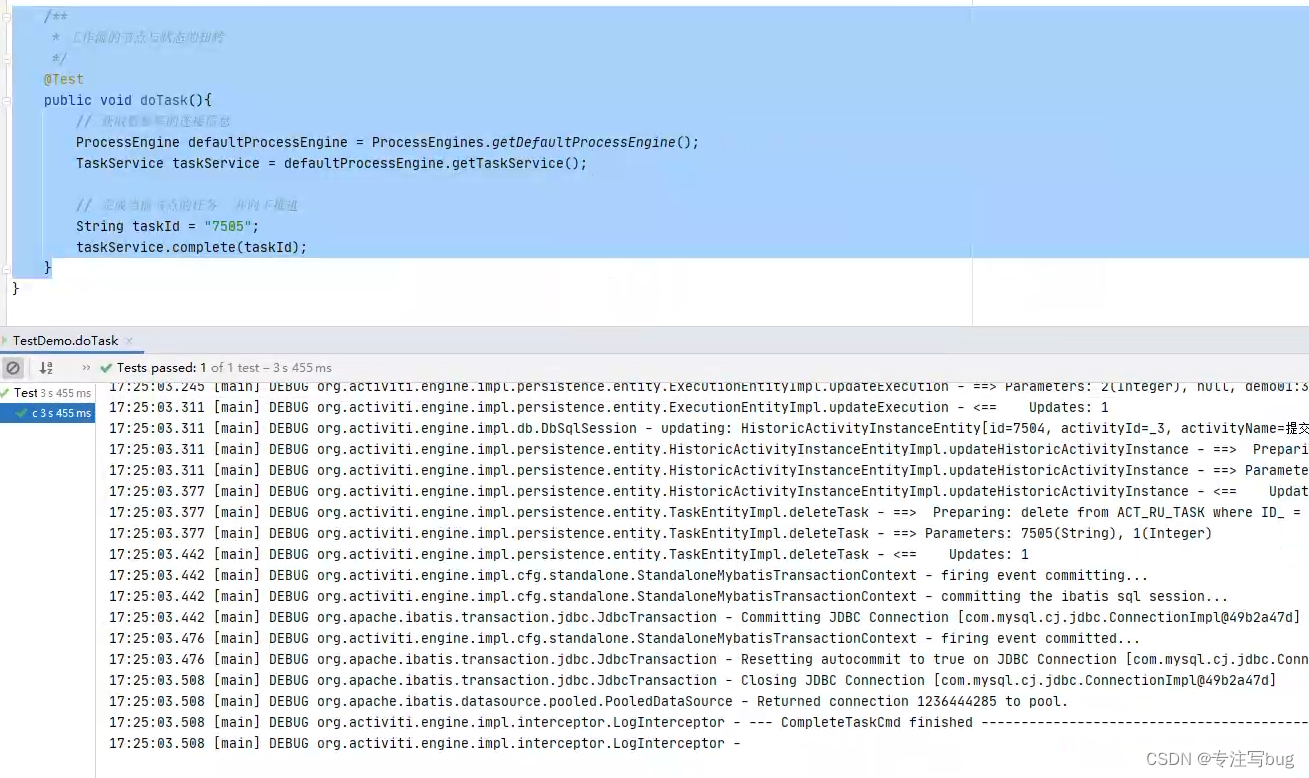Click log line 'Resetting autocommit to true'
Image resolution: width=1309 pixels, height=778 pixels.
(x=709, y=659)
